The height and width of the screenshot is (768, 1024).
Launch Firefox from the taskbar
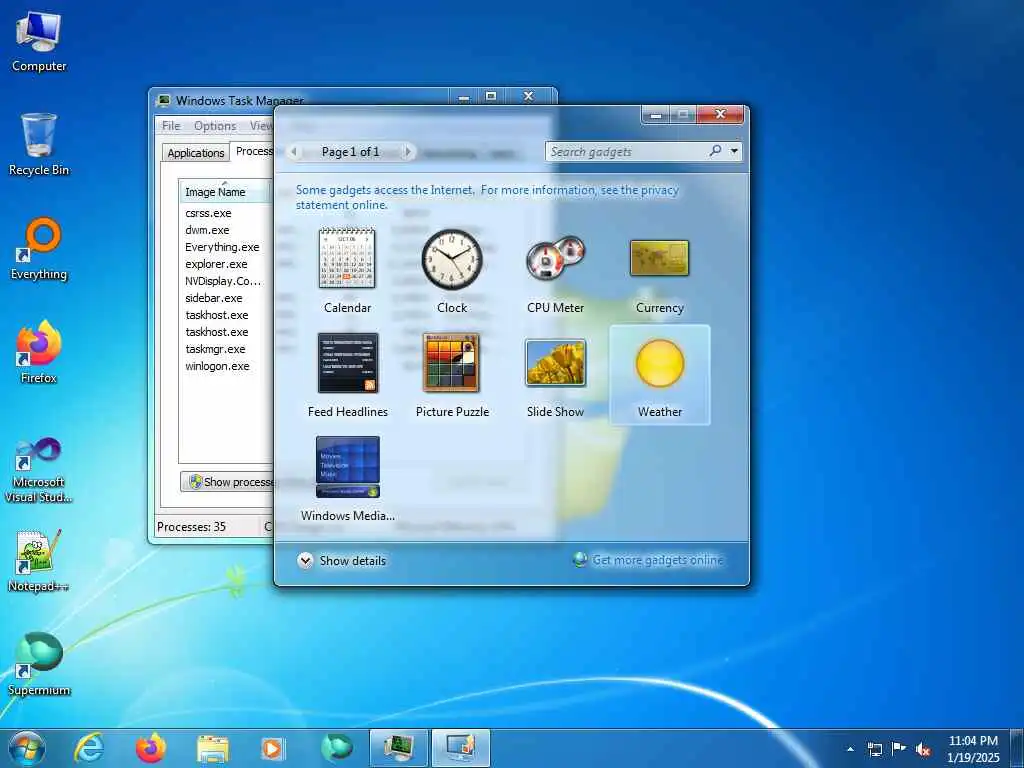[x=150, y=748]
